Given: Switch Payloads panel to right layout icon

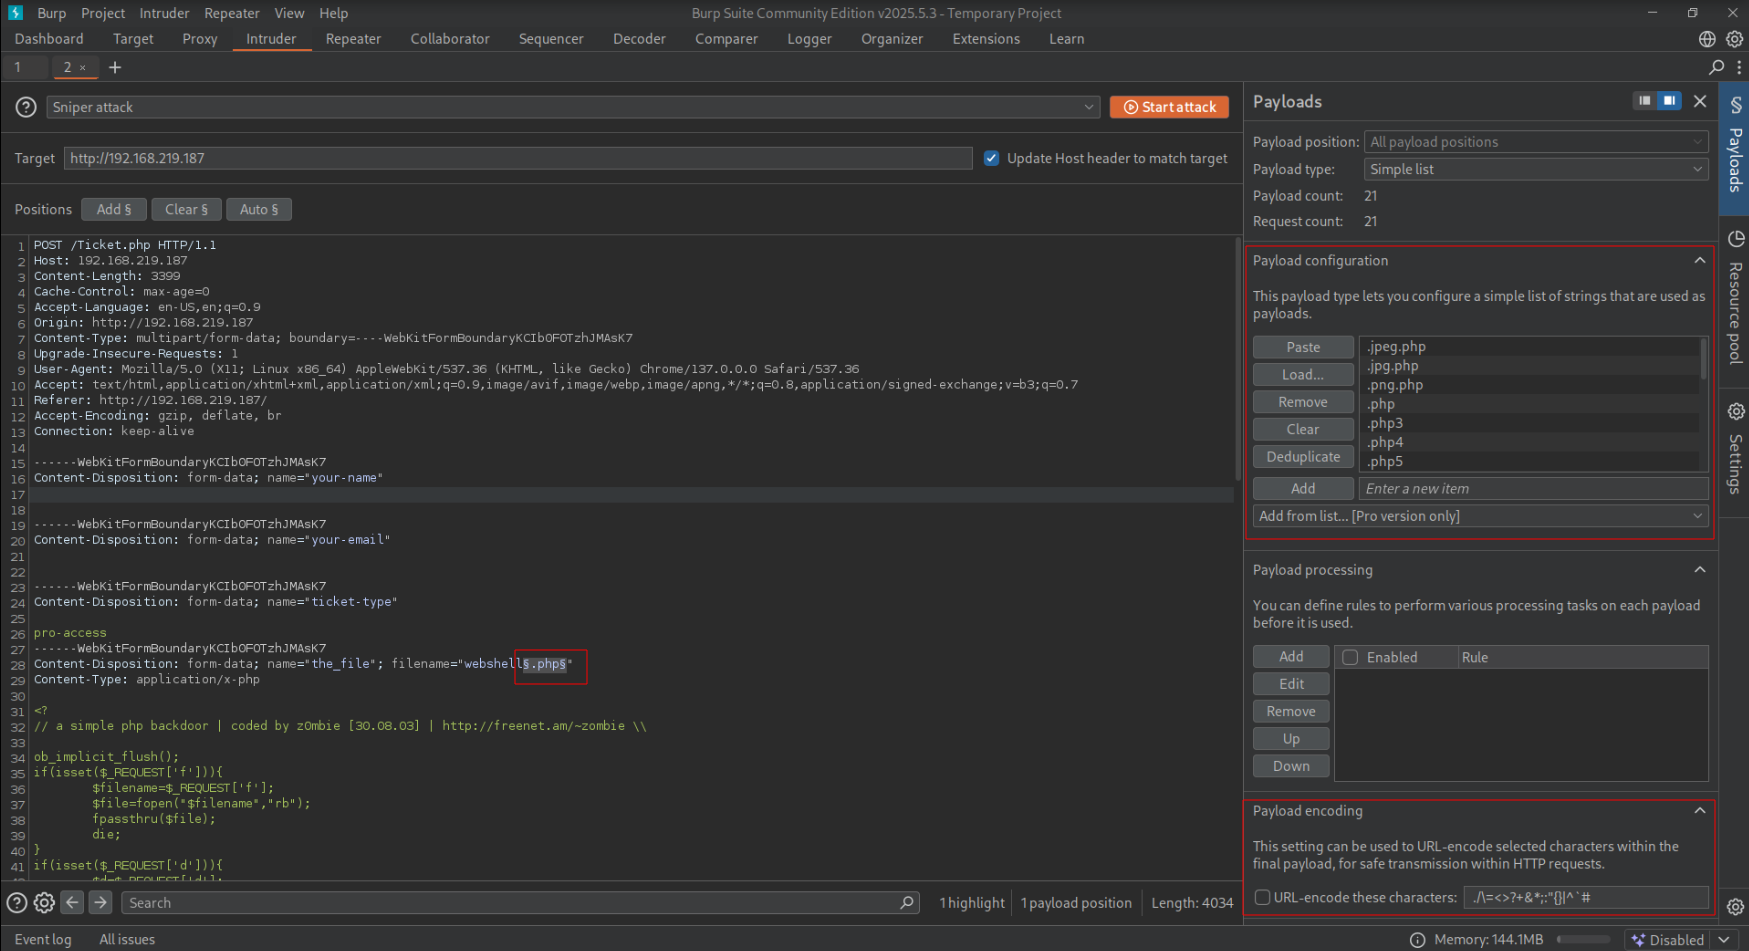Looking at the screenshot, I should 1669,101.
